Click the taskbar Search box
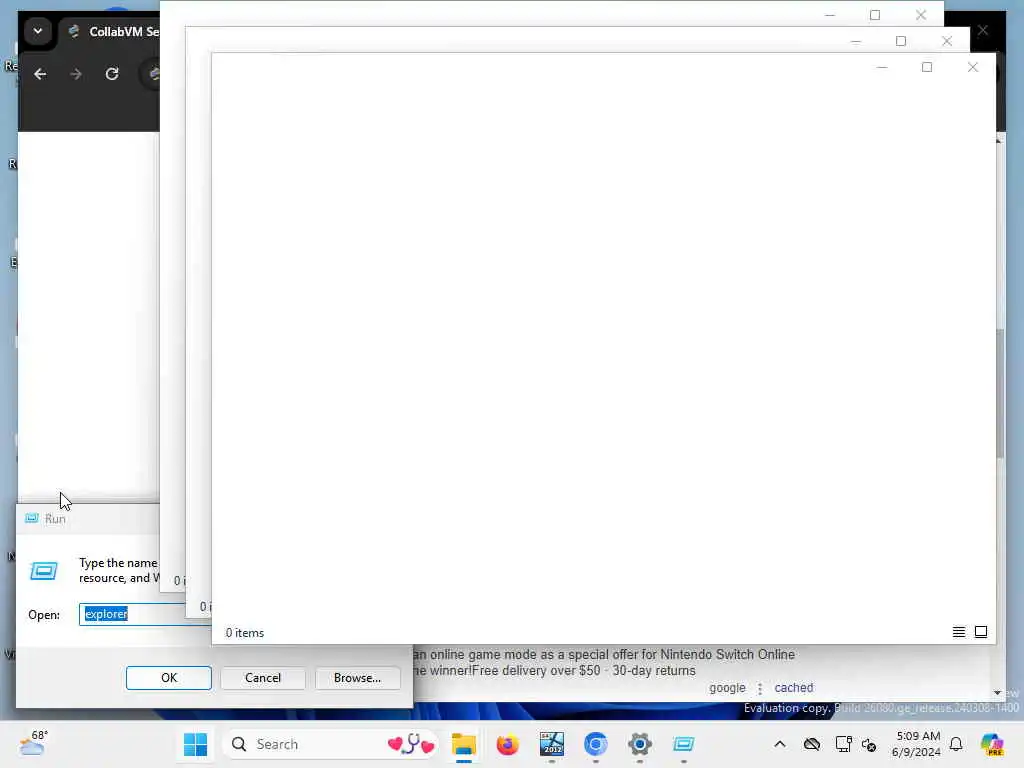1024x768 pixels. coord(330,744)
